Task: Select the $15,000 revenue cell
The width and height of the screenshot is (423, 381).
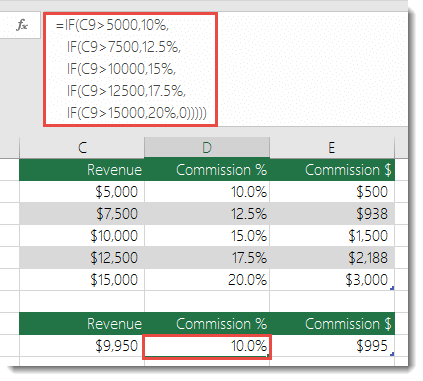Action: [82, 280]
